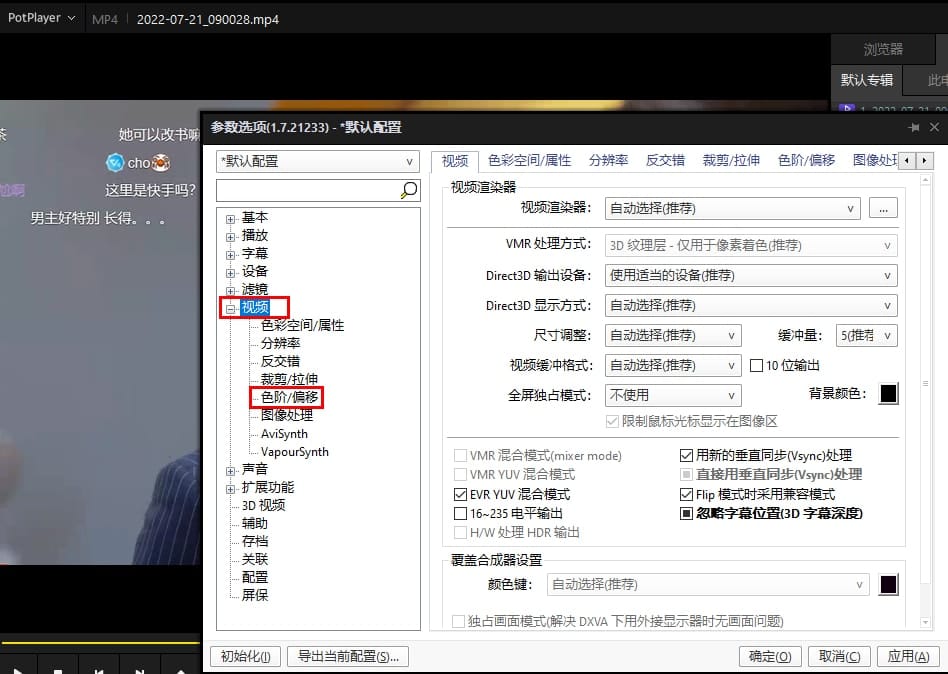Expand the 声音 tree node
The width and height of the screenshot is (948, 674).
tap(231, 470)
